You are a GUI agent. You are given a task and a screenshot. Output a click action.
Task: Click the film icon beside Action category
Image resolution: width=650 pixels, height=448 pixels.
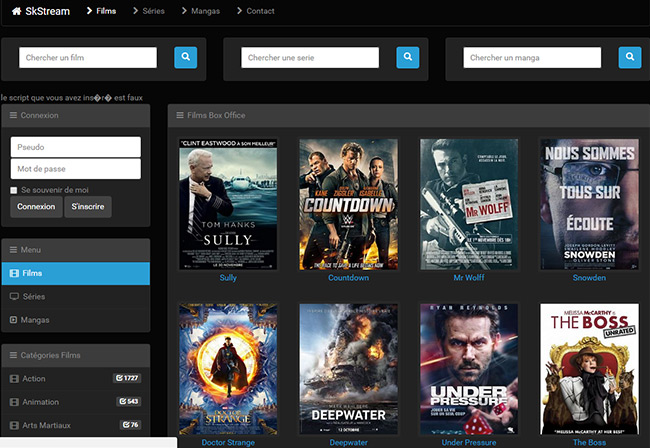point(14,378)
